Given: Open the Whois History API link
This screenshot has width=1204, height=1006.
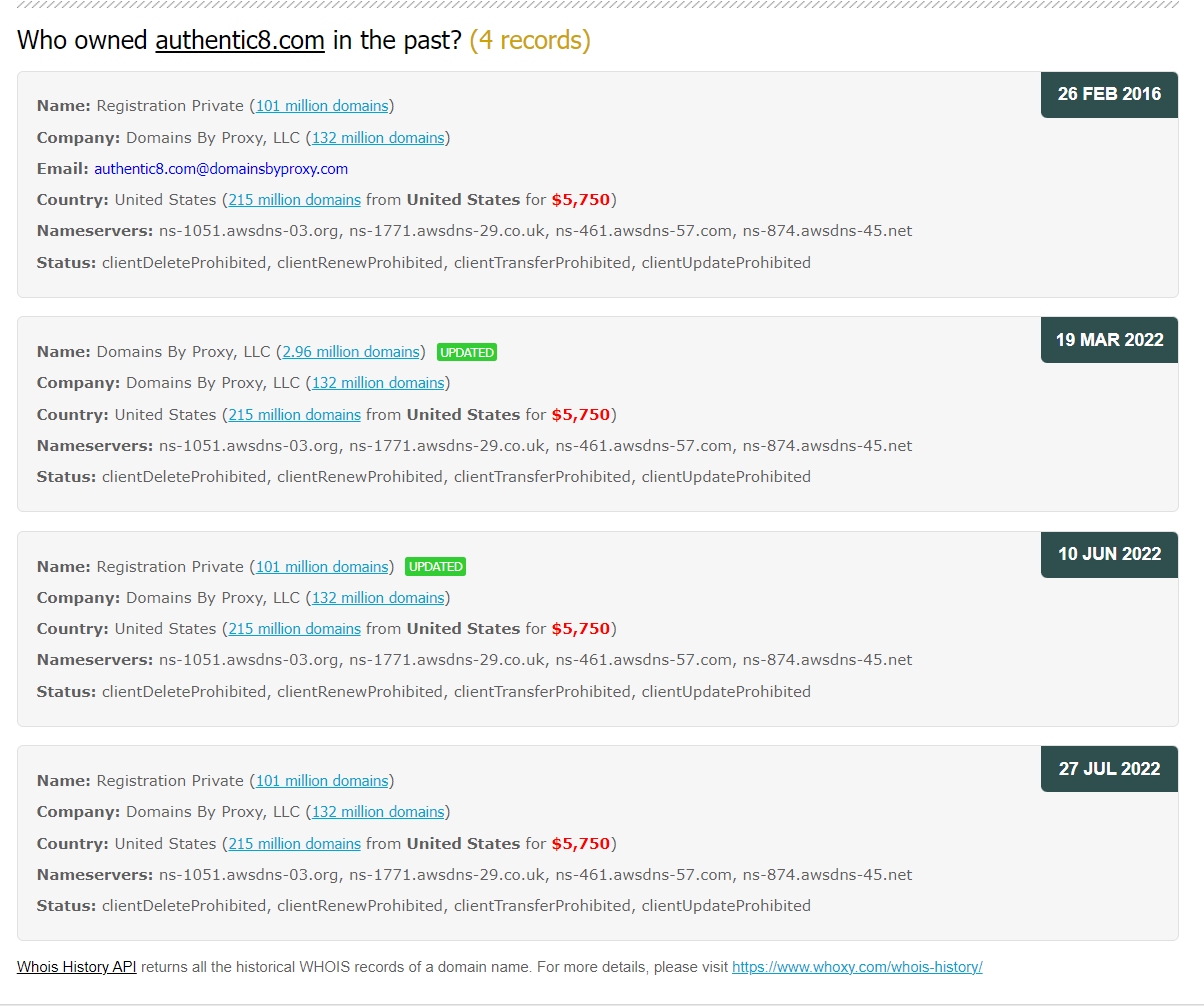Looking at the screenshot, I should (76, 967).
